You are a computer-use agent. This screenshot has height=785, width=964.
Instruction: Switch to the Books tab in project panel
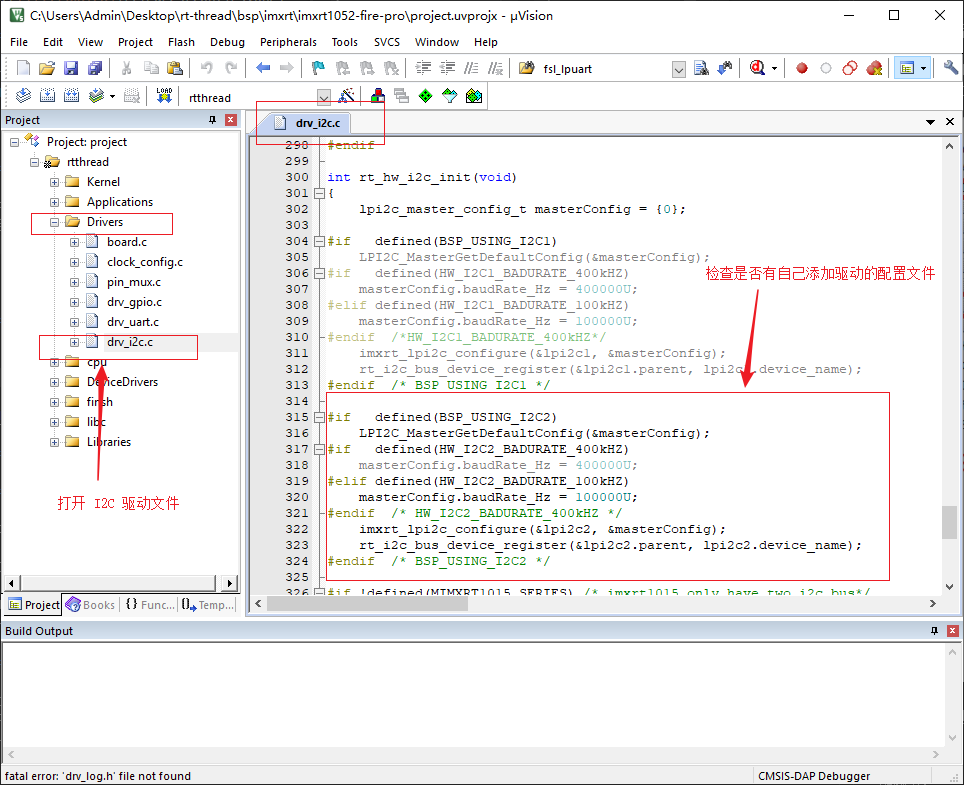pos(90,605)
